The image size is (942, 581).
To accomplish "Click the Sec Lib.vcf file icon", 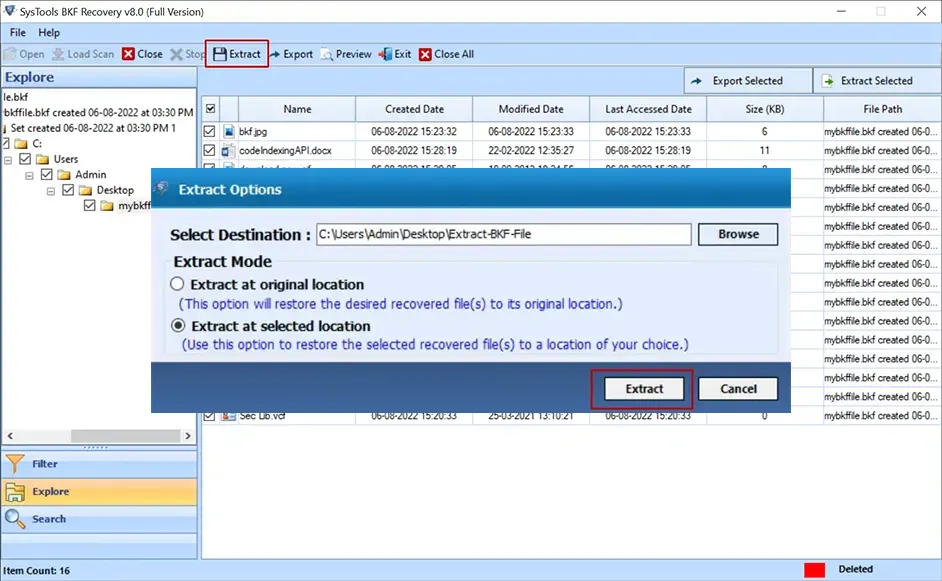I will 228,416.
